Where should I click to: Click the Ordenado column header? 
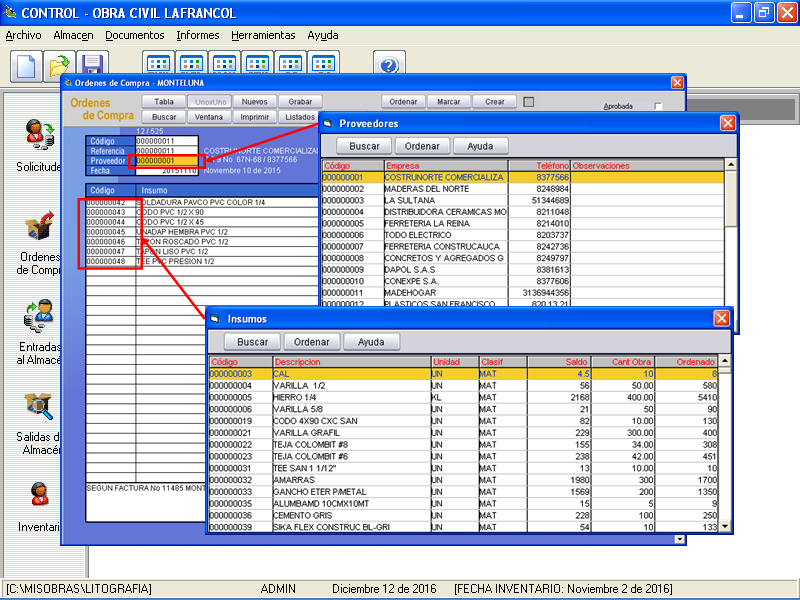pyautogui.click(x=686, y=362)
